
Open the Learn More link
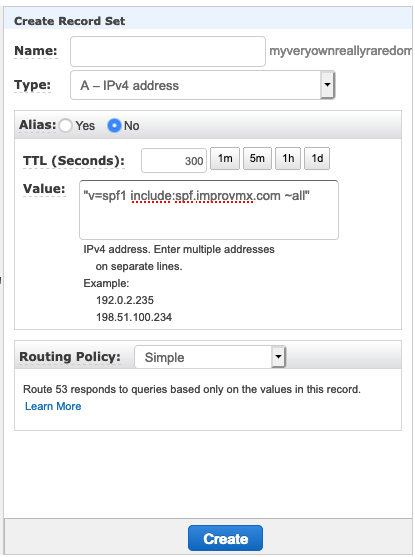coord(53,406)
